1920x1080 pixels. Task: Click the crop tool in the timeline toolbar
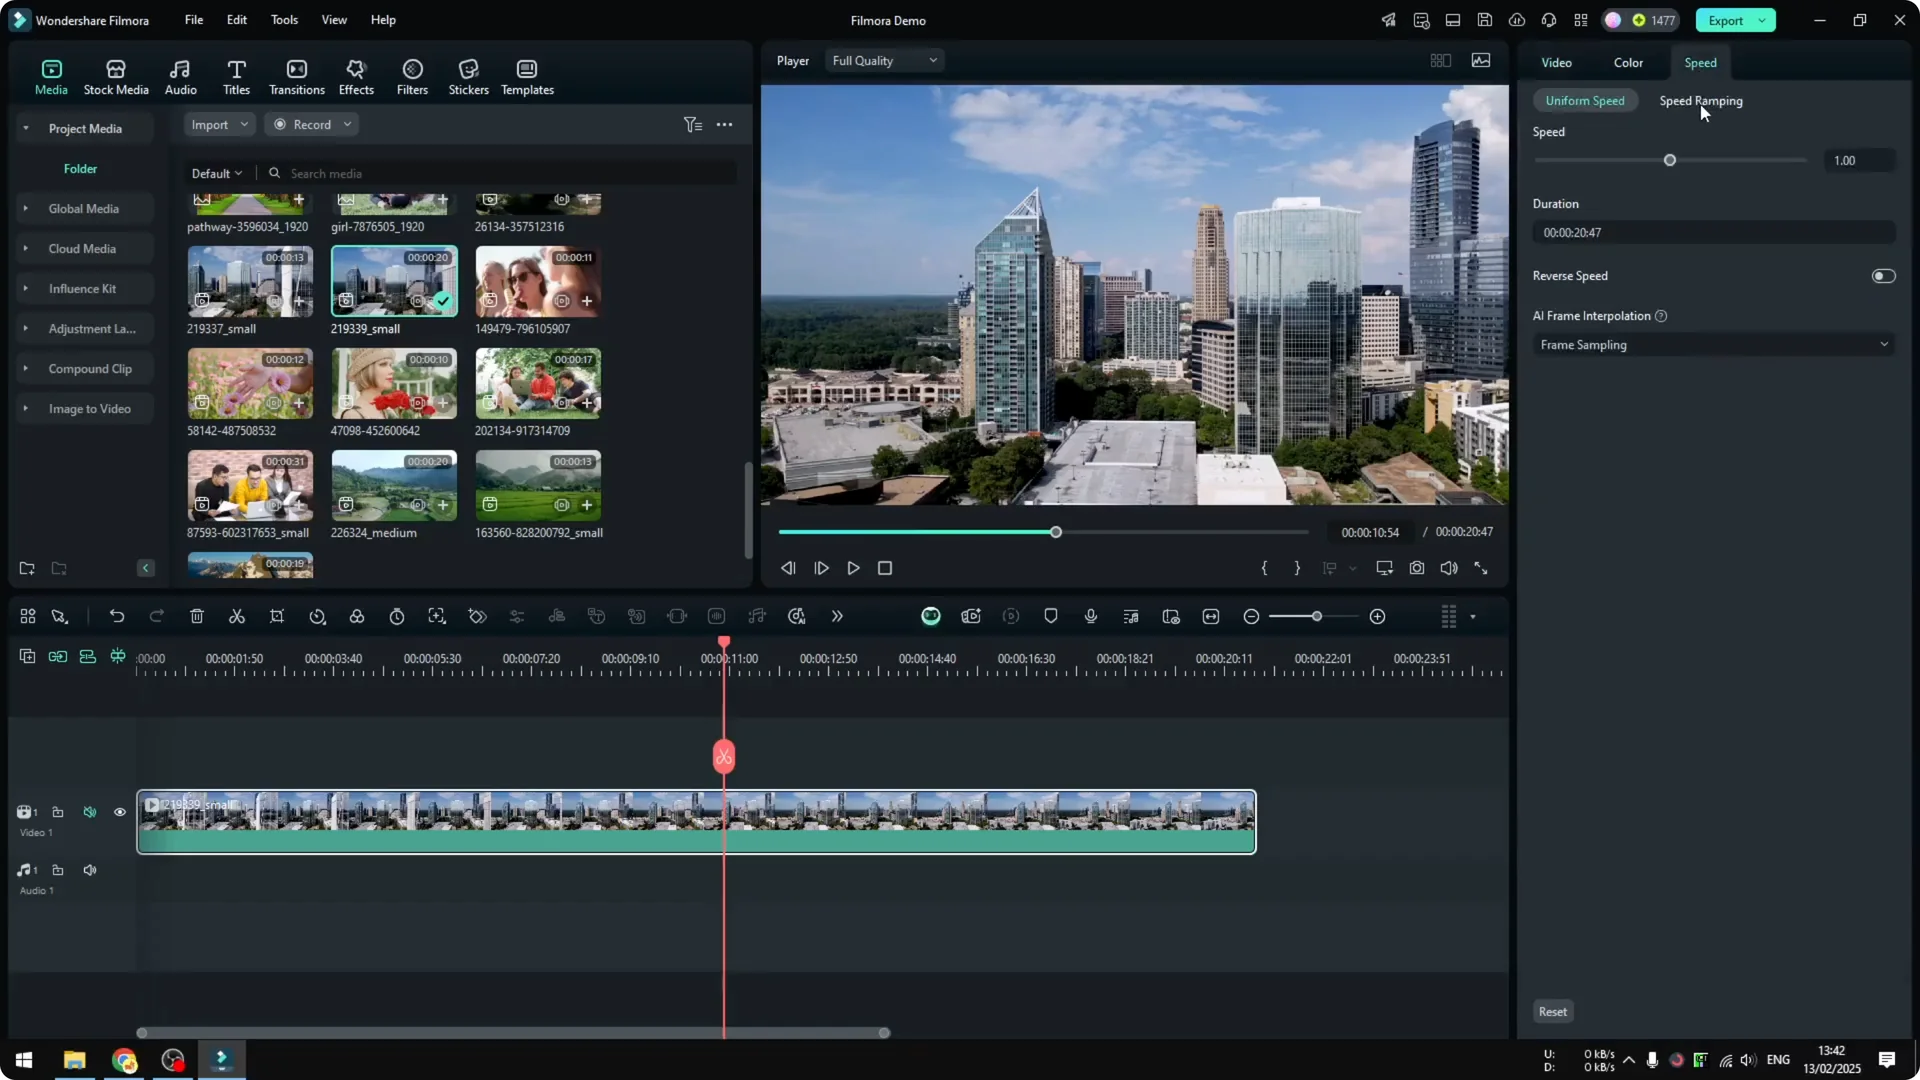[x=277, y=616]
